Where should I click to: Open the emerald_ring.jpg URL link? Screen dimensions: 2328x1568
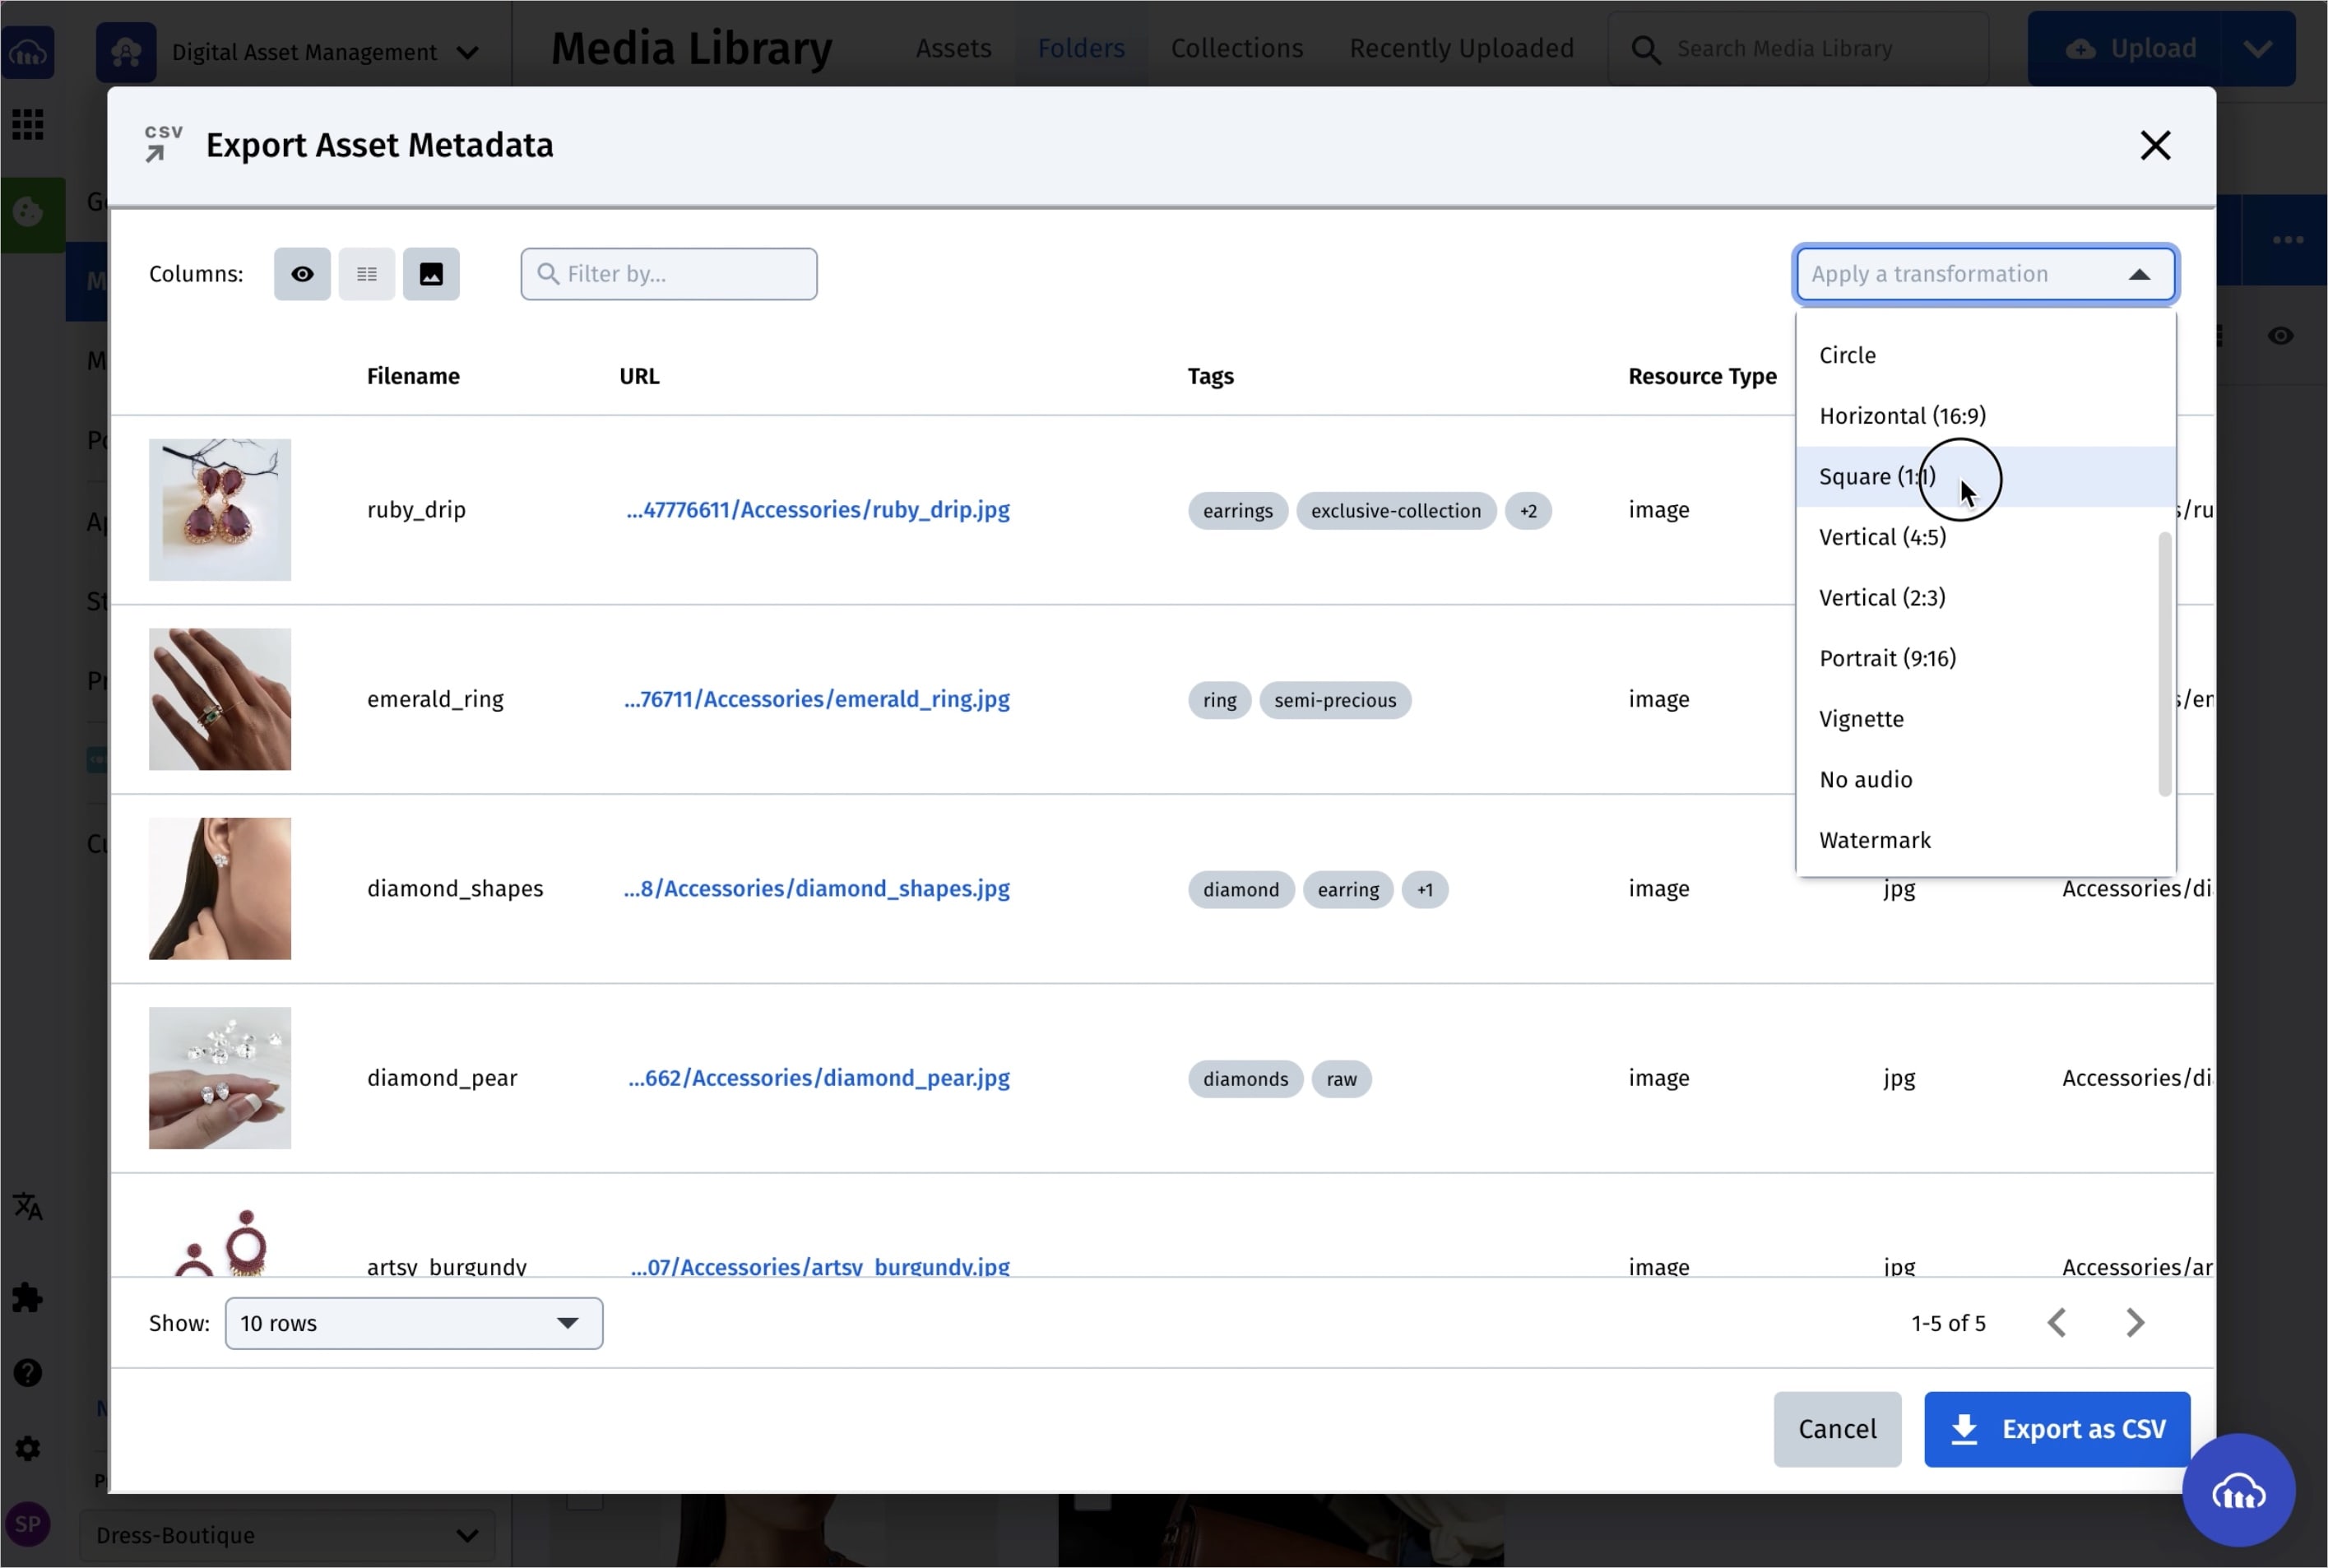point(817,699)
